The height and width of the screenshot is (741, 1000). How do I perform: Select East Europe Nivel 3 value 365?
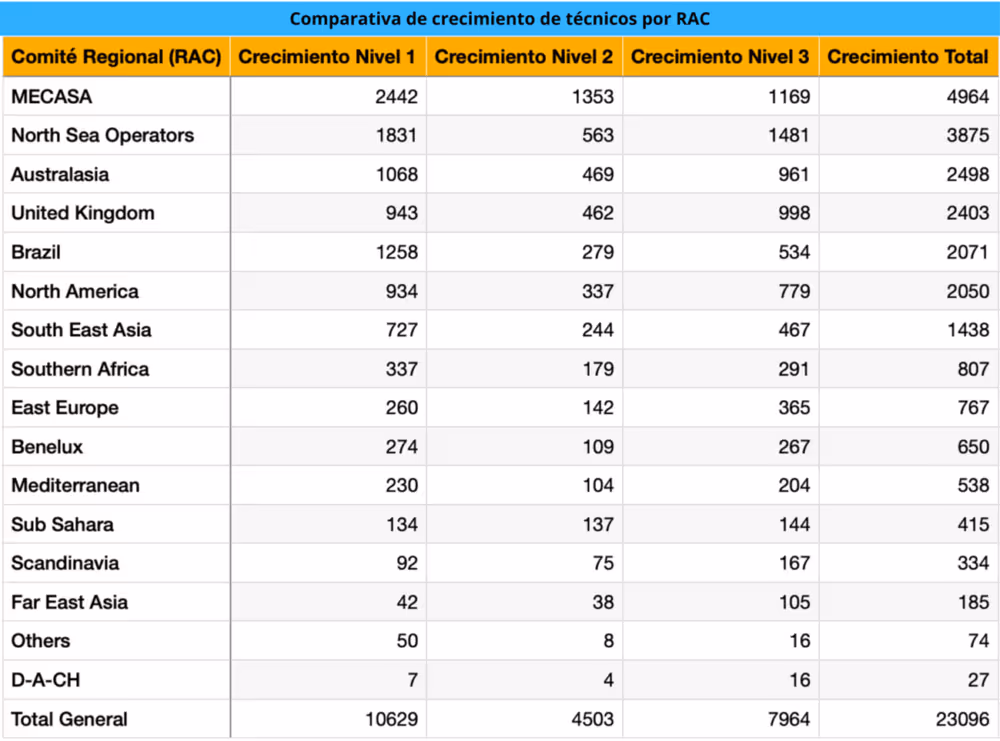coord(794,407)
